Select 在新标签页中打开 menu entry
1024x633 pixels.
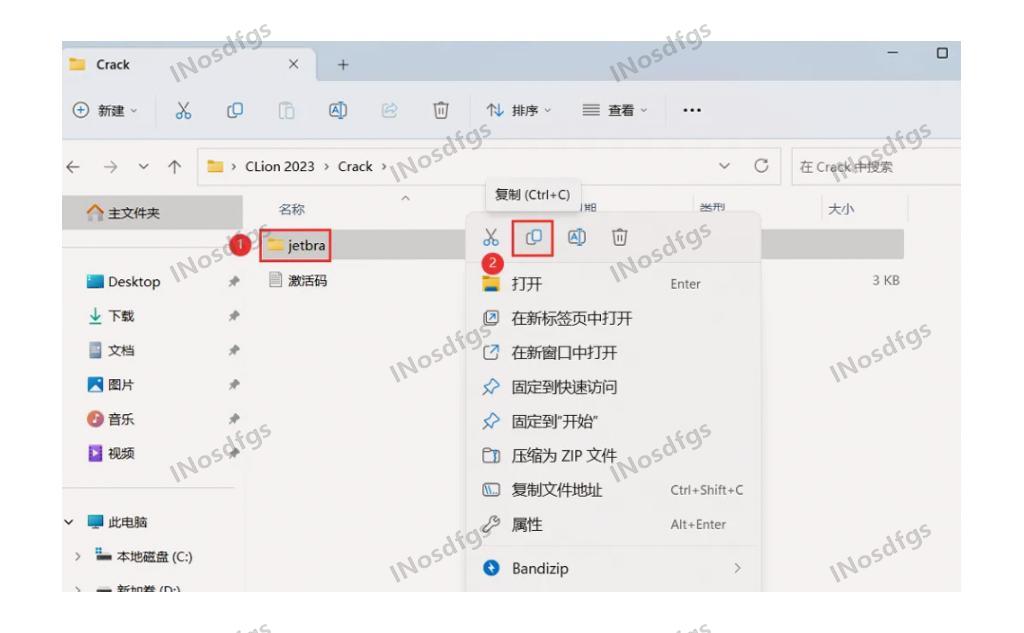point(613,318)
